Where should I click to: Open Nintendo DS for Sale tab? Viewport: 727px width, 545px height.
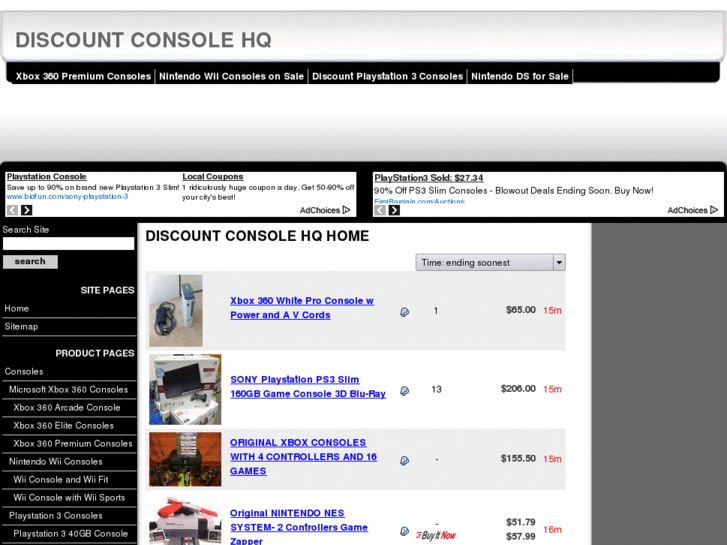520,77
